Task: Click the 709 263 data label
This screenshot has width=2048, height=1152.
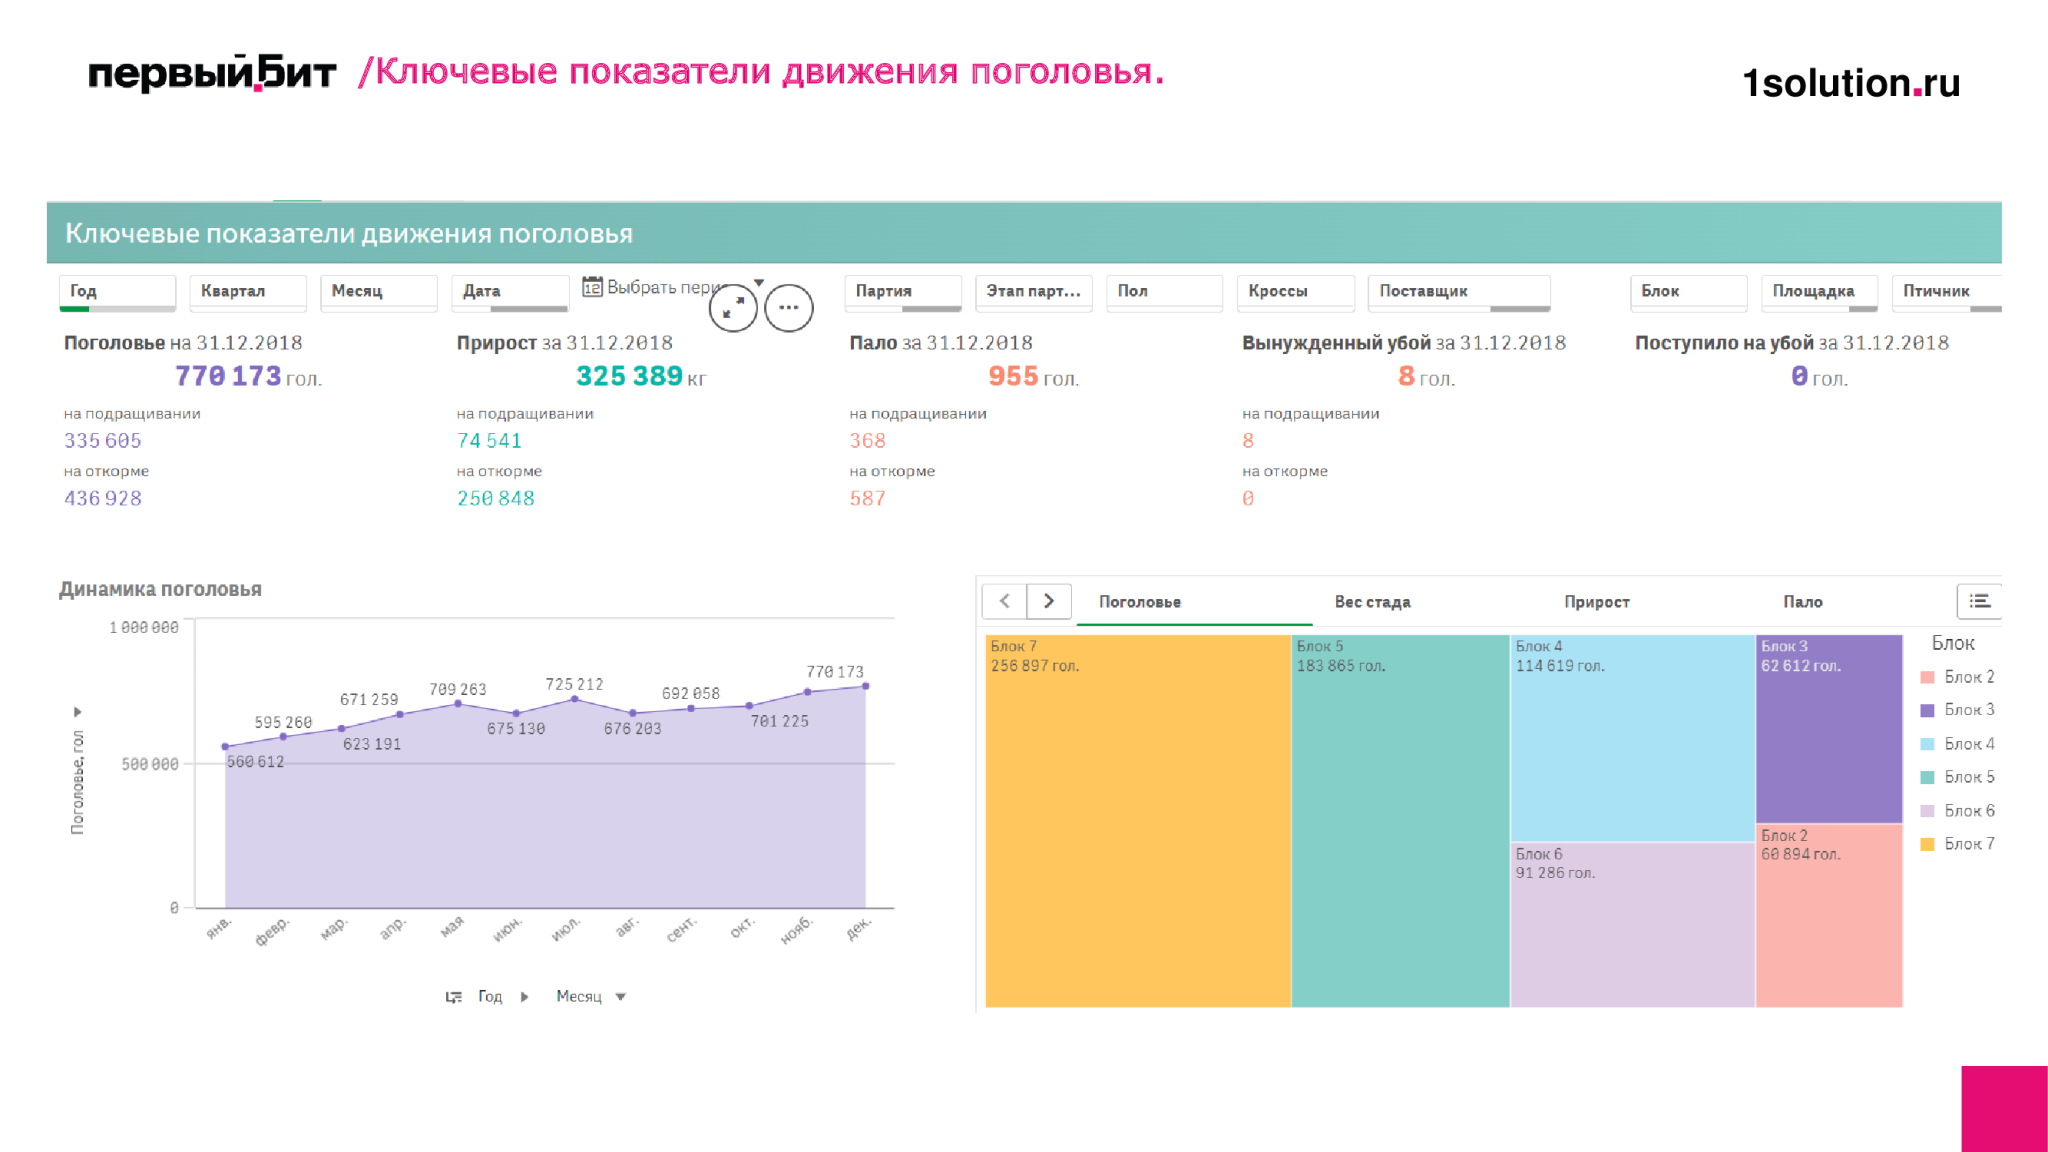Action: pyautogui.click(x=458, y=689)
